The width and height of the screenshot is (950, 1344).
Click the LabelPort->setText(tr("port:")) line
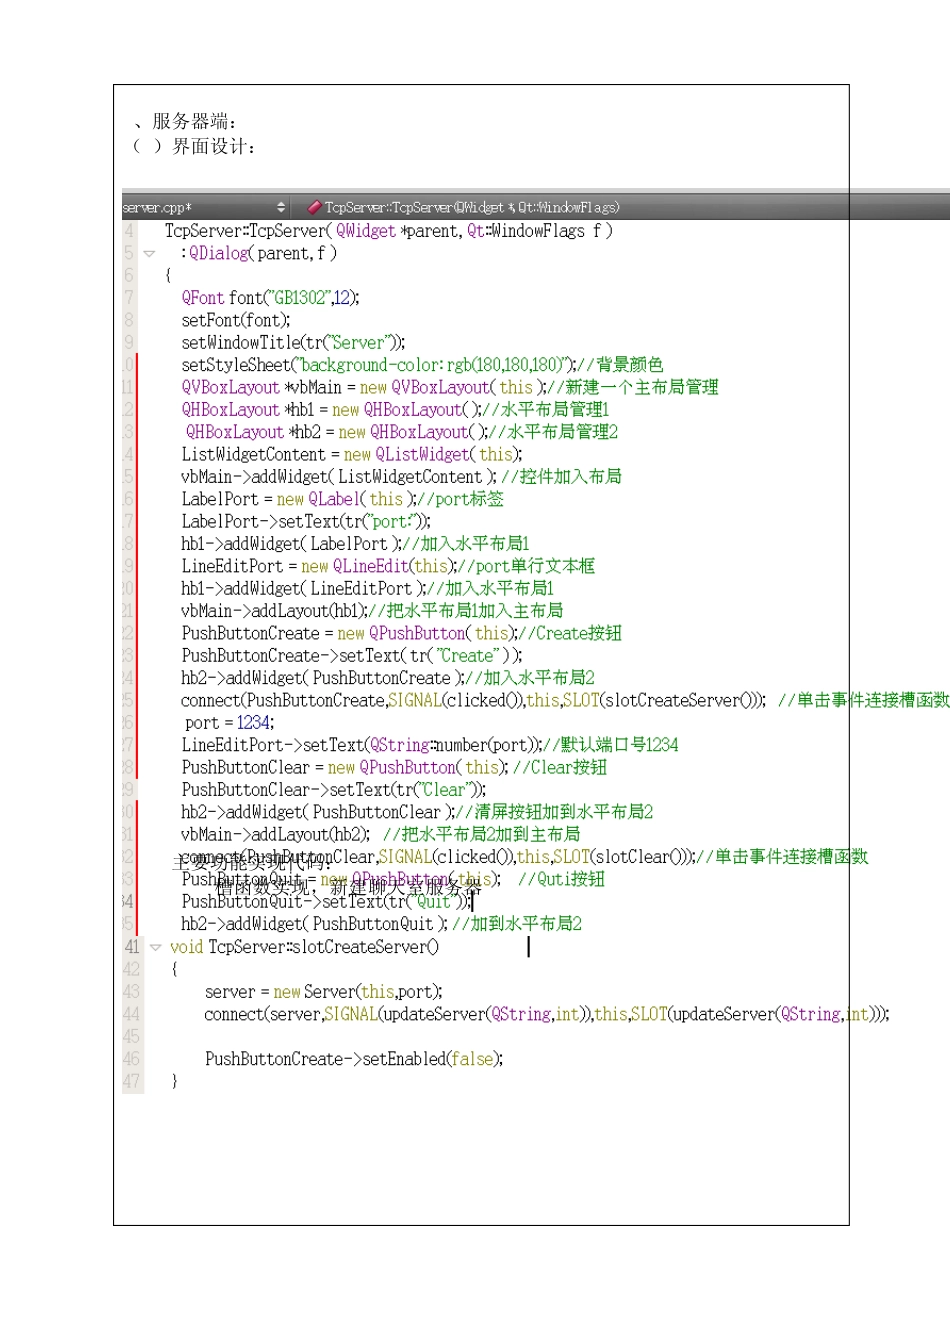tap(305, 522)
